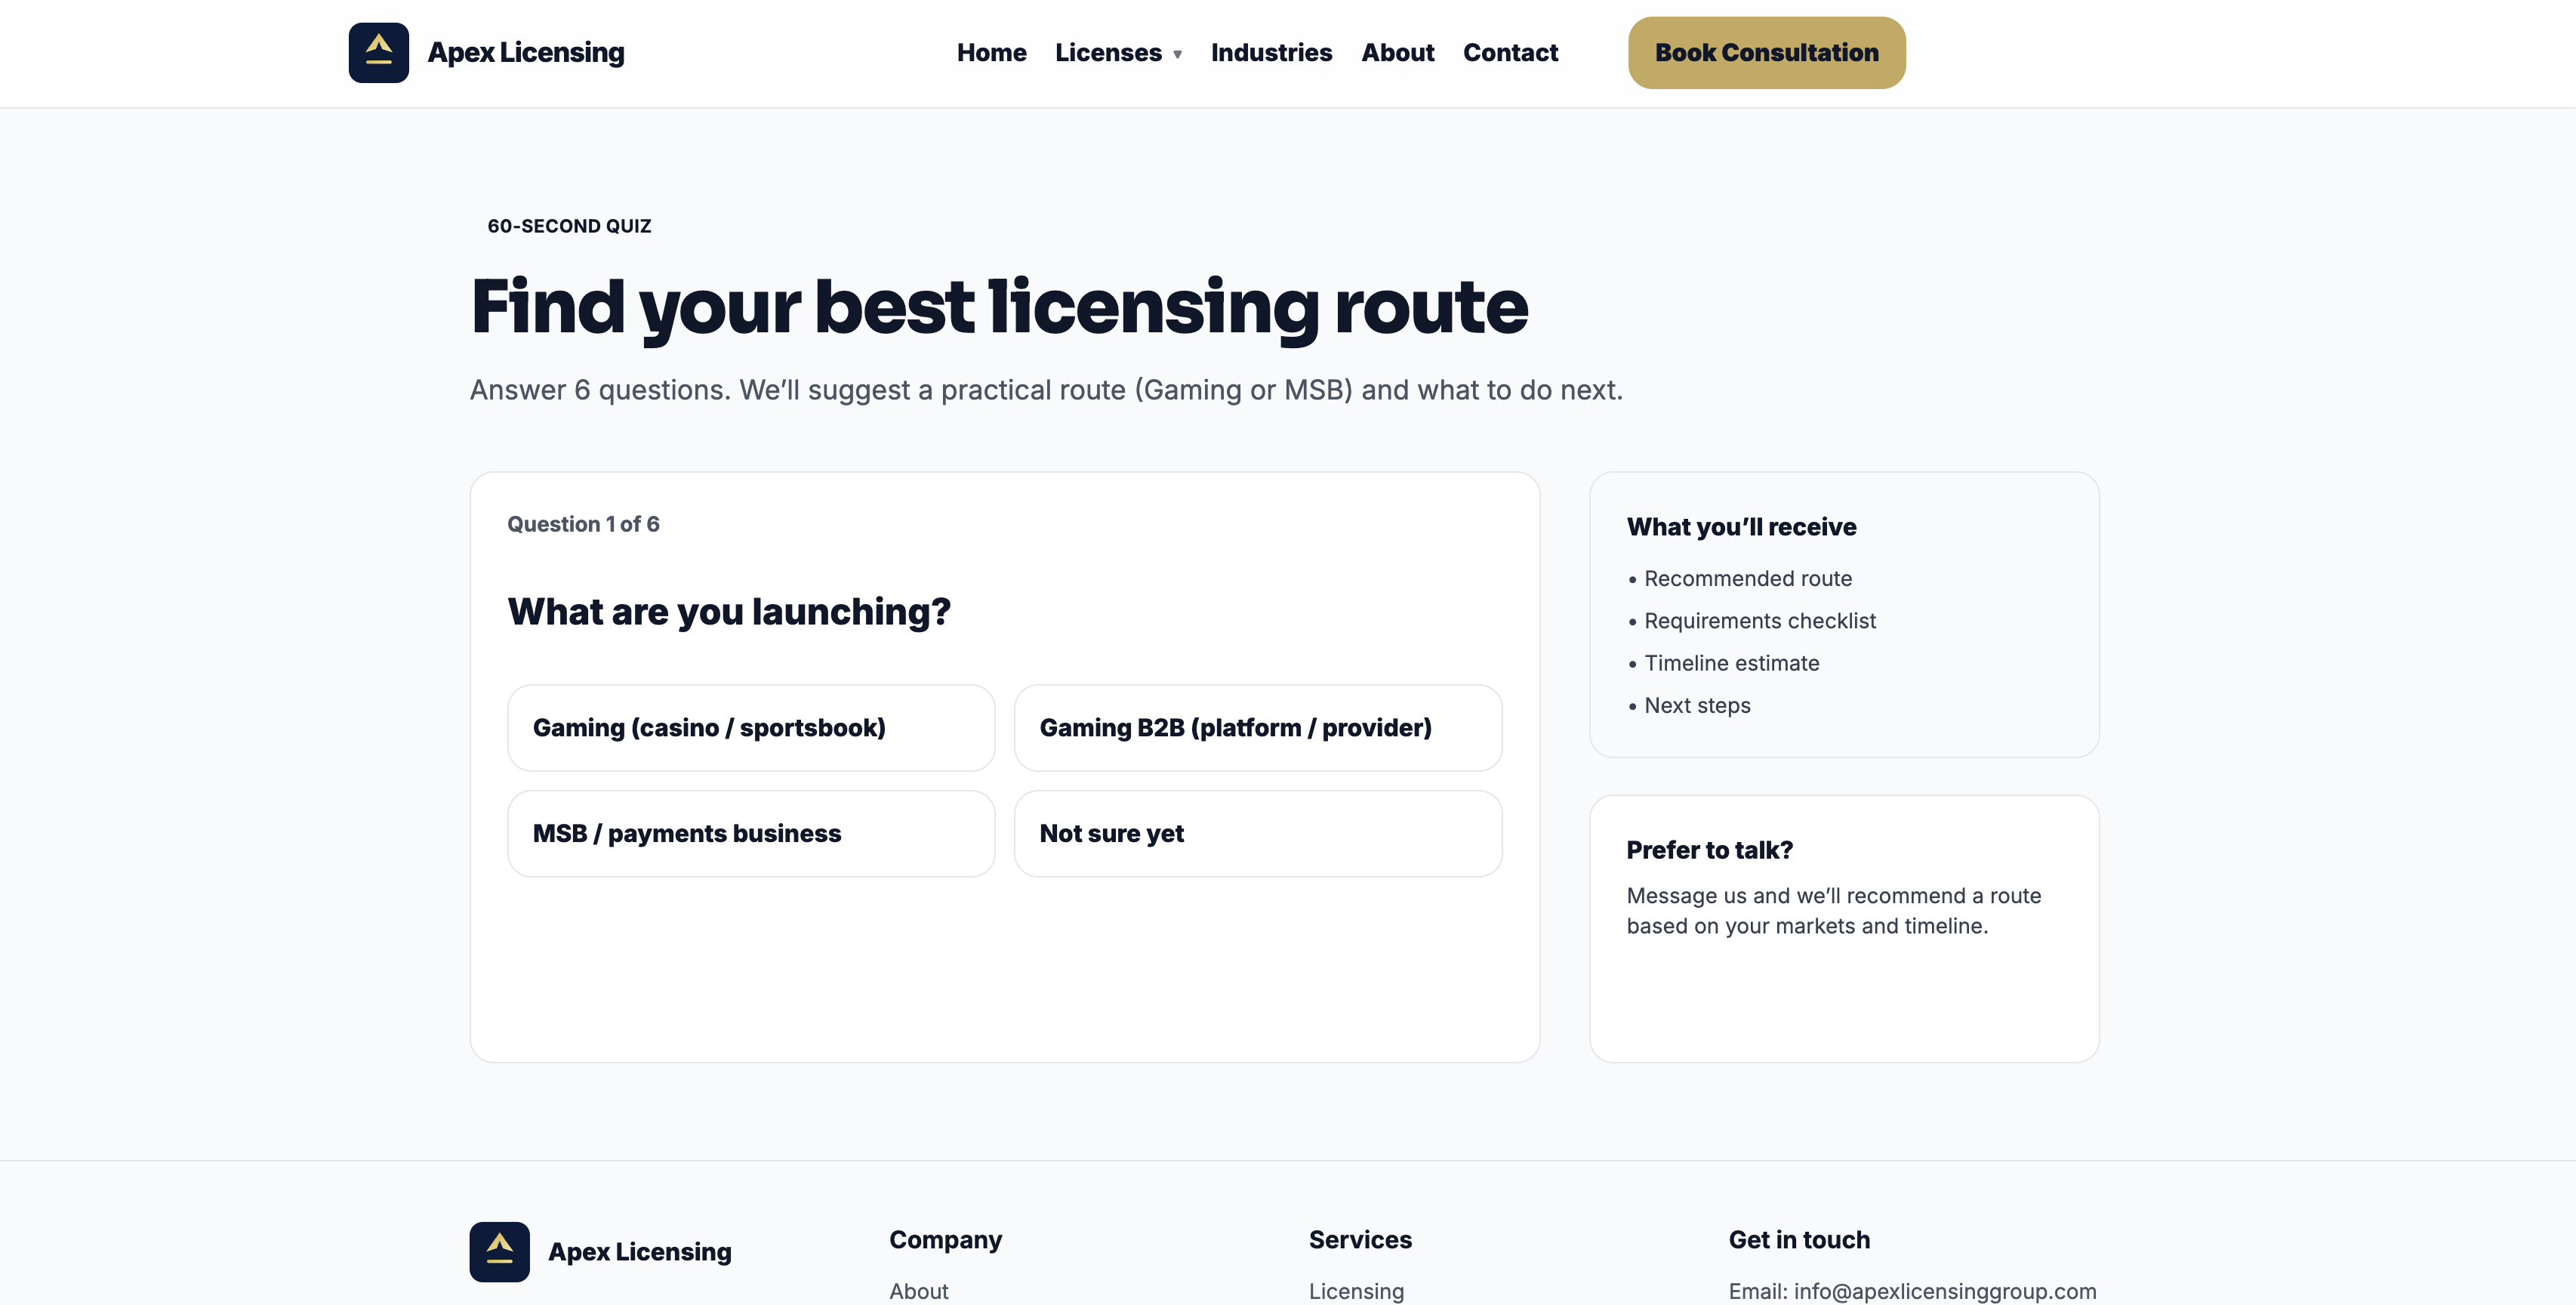Click the Apex Licensing logo in the header
Image resolution: width=2576 pixels, height=1305 pixels.
coord(486,52)
